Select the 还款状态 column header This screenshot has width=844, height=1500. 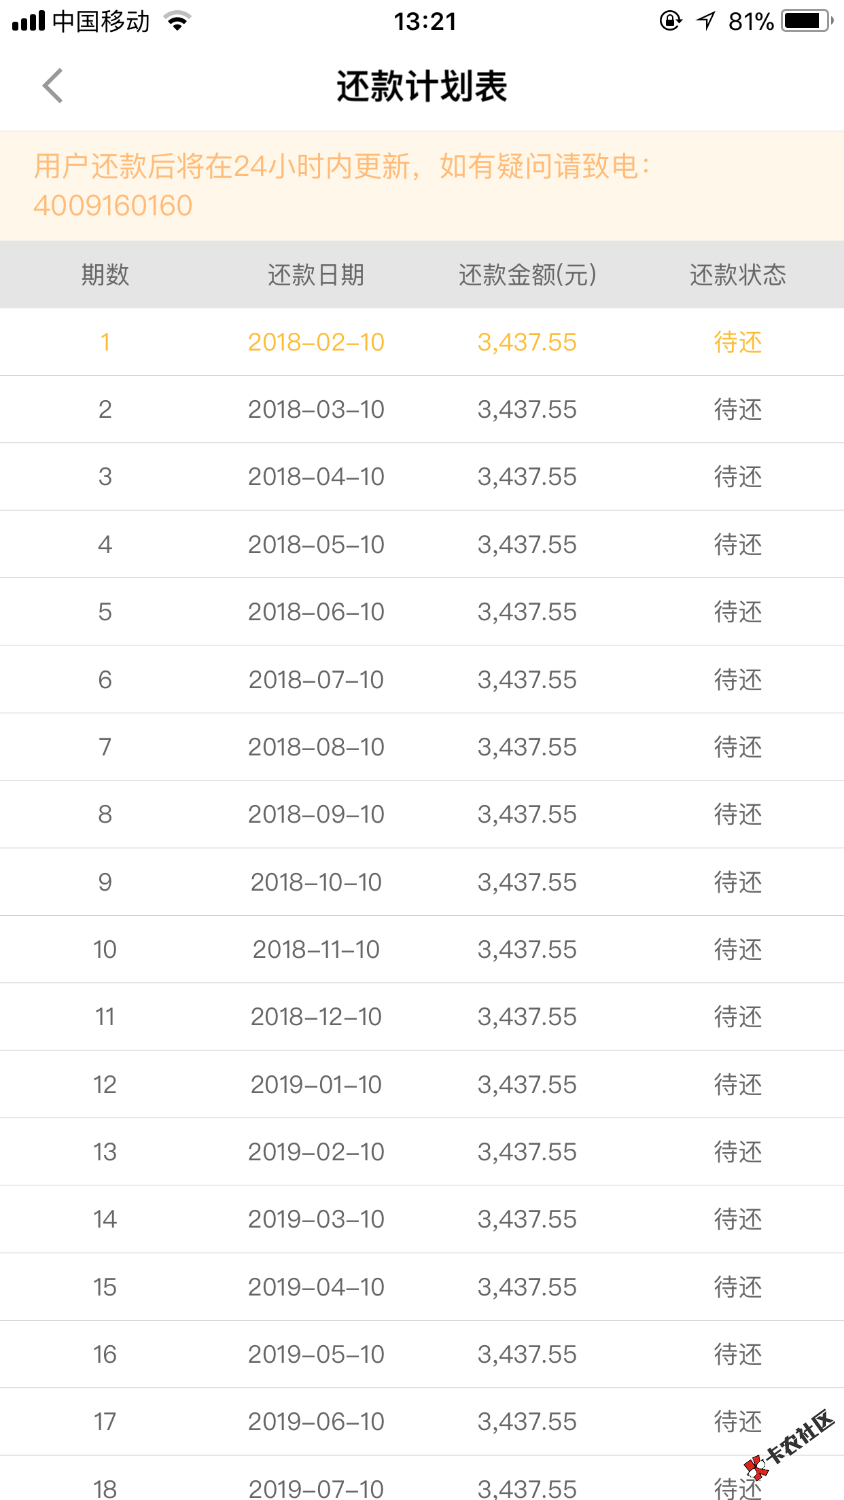click(738, 275)
